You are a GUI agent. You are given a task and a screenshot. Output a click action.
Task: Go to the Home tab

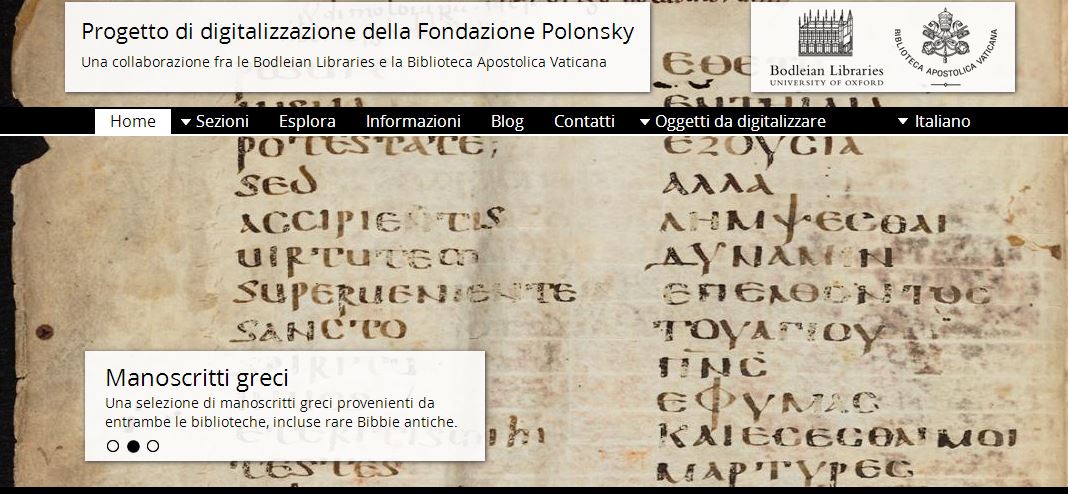[133, 121]
